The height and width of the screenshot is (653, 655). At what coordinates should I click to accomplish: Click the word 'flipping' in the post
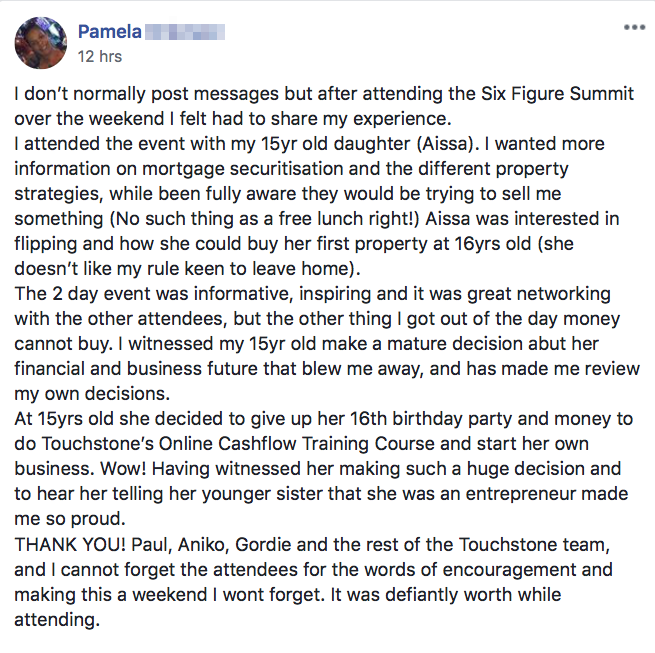(x=46, y=244)
